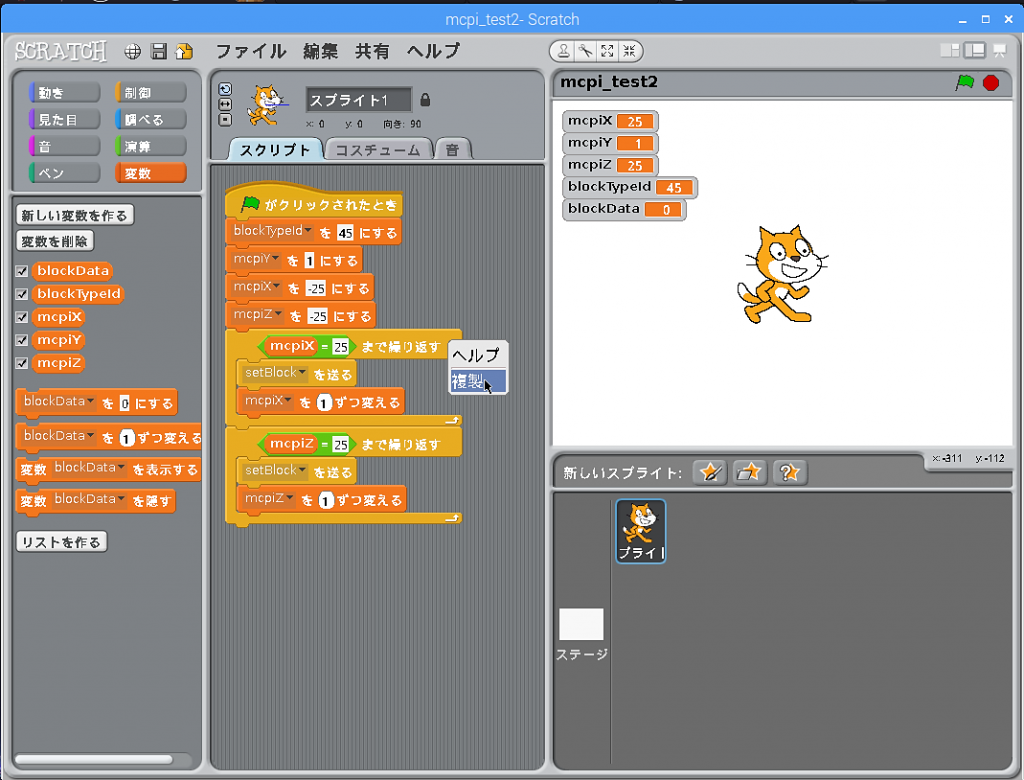Viewport: 1024px width, 780px height.
Task: Click the Scratch logo
Action: coord(61,51)
